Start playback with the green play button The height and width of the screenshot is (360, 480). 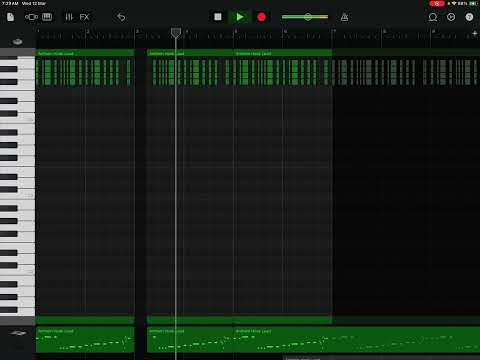click(x=239, y=17)
